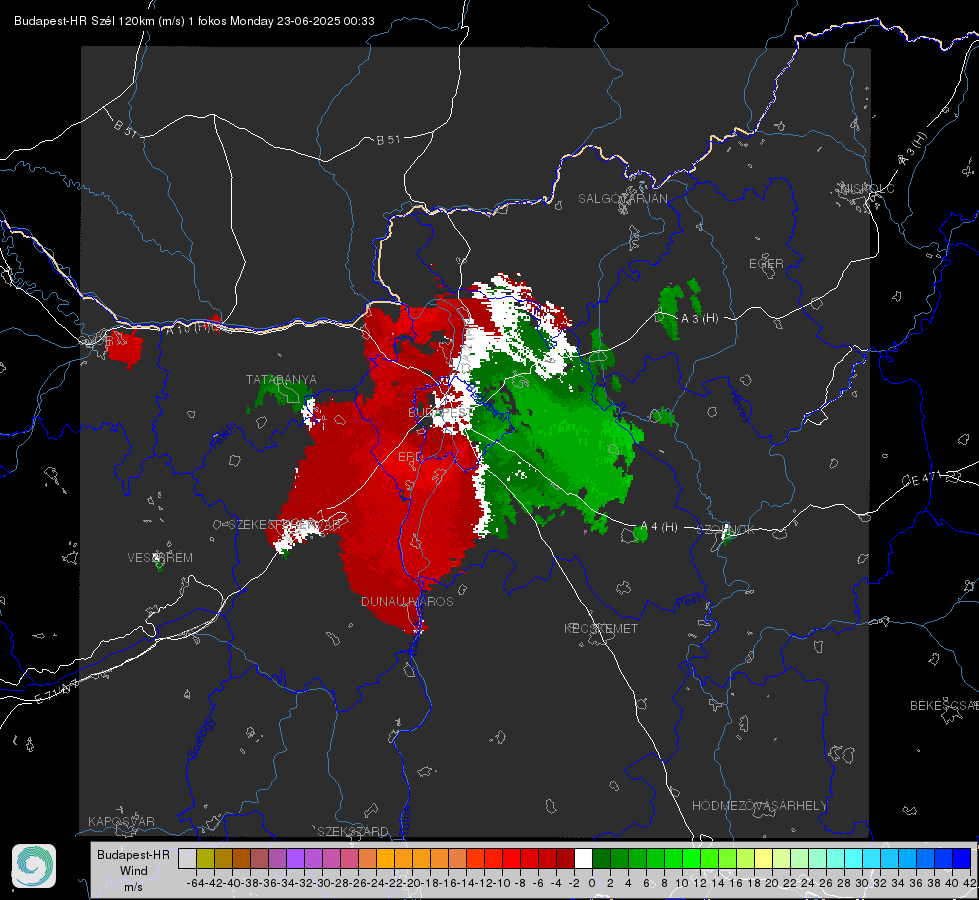This screenshot has height=900, width=979.
Task: Pick the purple swatch between -34 and -32
Action: coord(295,858)
